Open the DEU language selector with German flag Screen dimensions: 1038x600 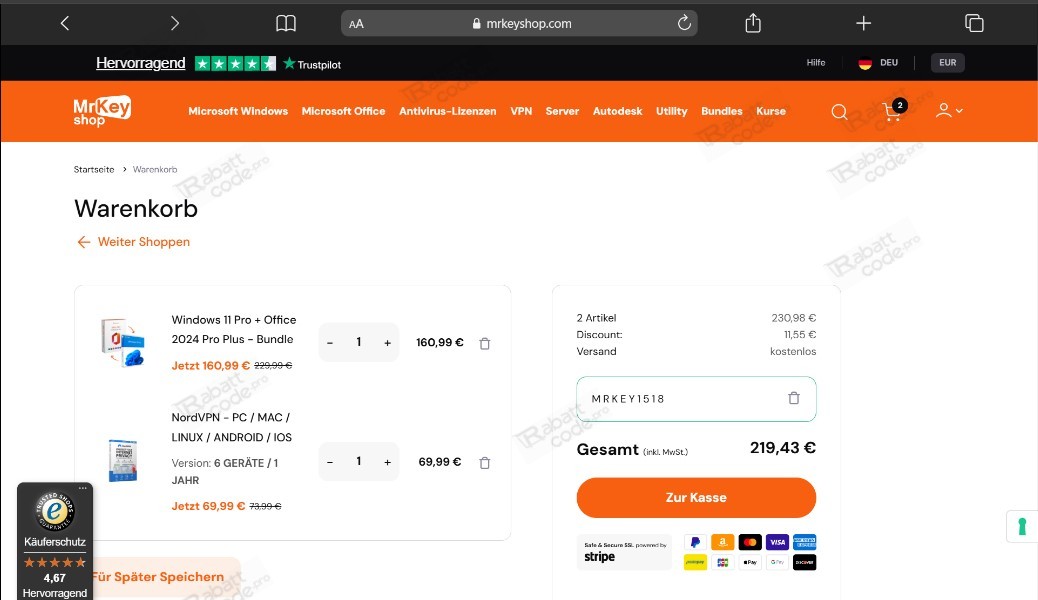pos(877,62)
